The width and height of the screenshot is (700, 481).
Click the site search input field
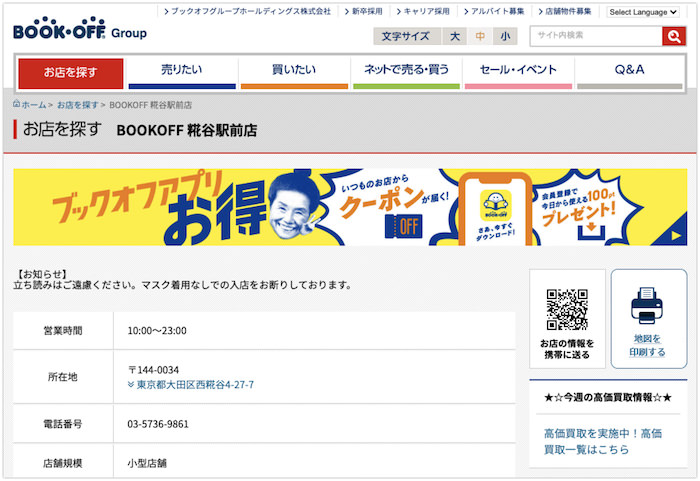(x=596, y=36)
